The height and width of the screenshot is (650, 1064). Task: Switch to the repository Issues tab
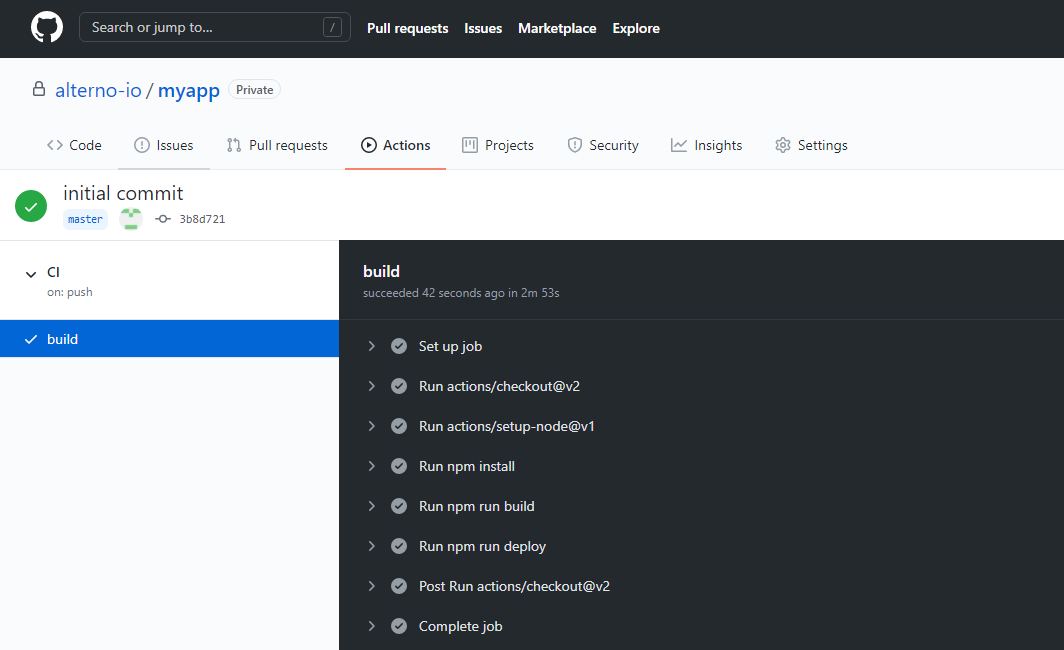pos(164,145)
